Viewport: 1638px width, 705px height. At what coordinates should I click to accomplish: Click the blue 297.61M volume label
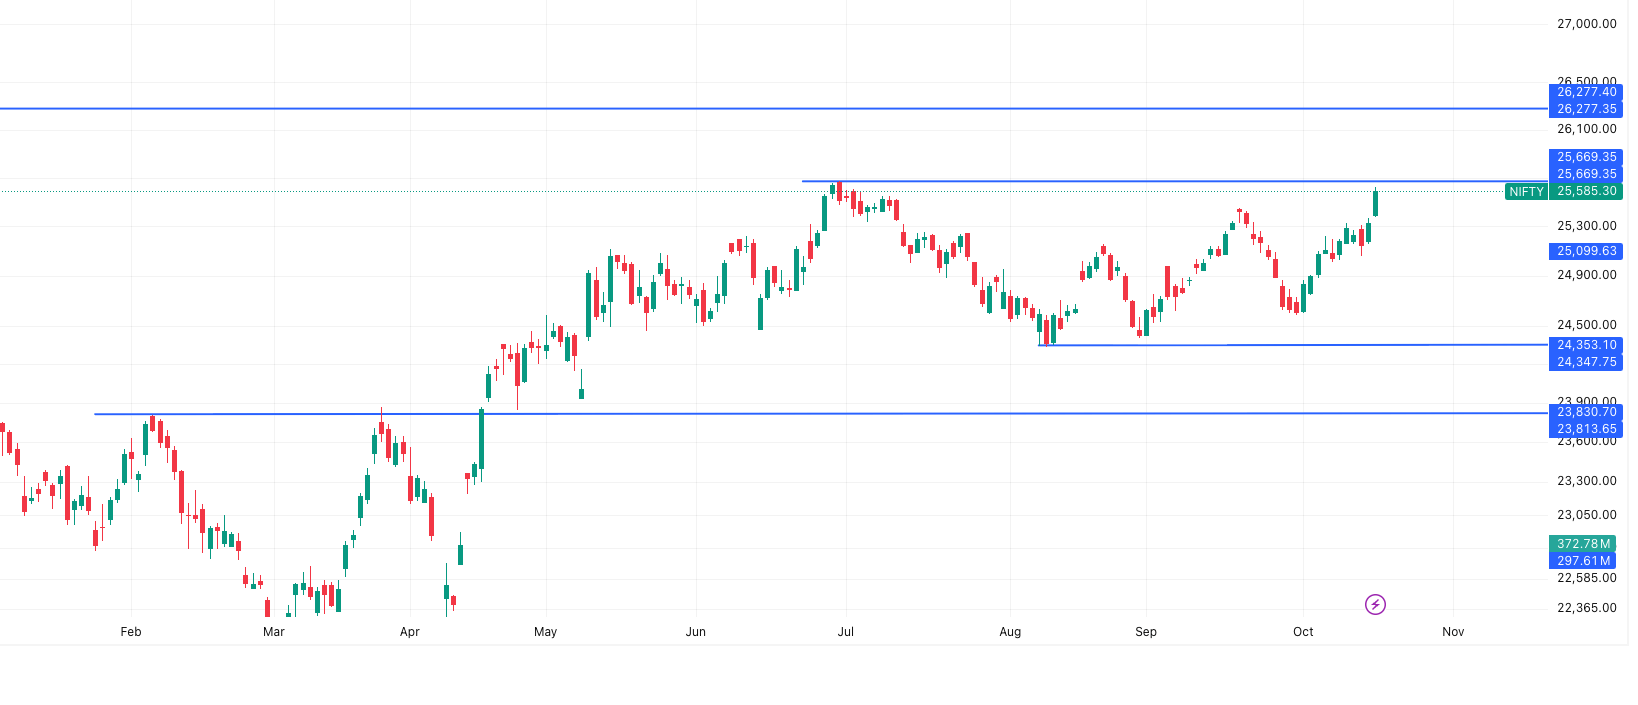tap(1583, 561)
